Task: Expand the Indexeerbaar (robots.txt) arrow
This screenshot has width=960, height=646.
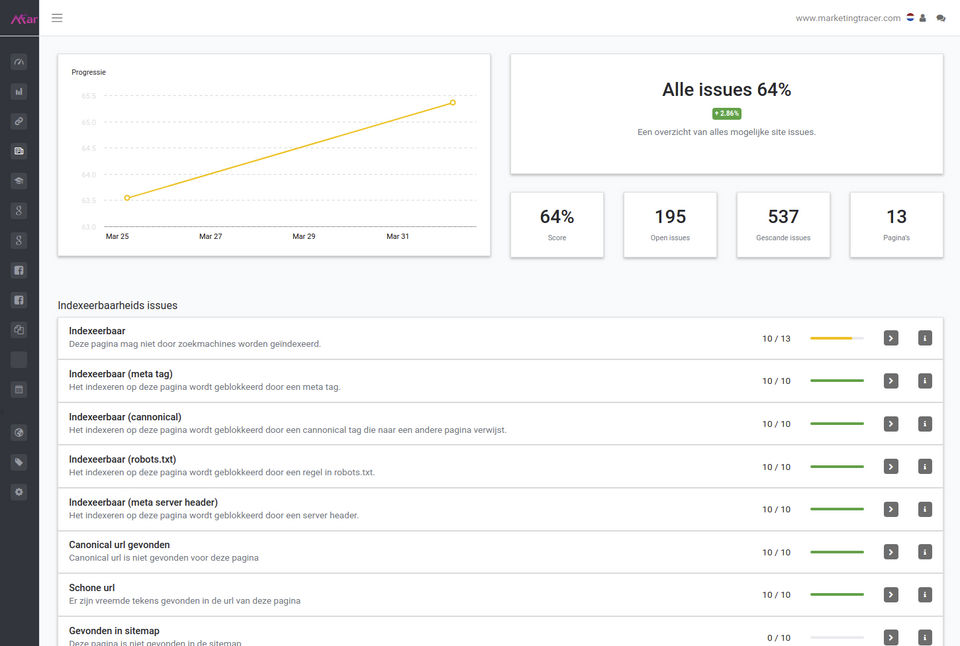Action: (x=891, y=467)
